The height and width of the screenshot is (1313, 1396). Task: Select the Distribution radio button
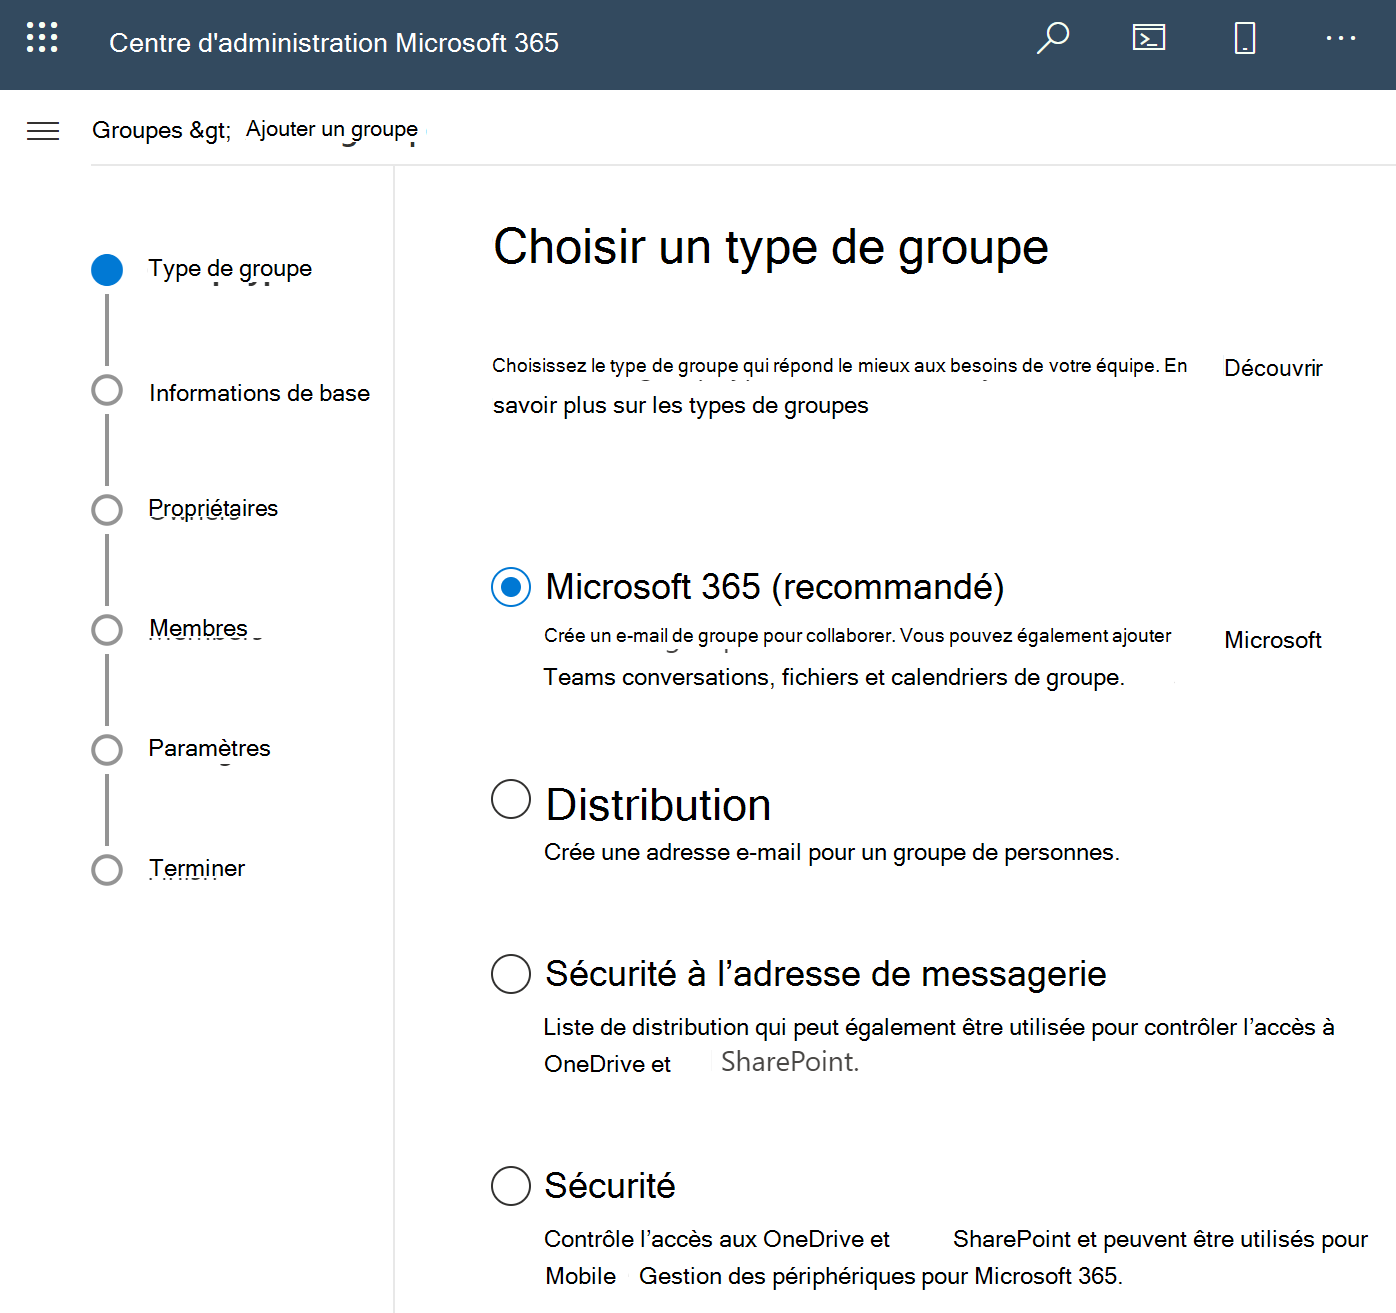tap(511, 799)
